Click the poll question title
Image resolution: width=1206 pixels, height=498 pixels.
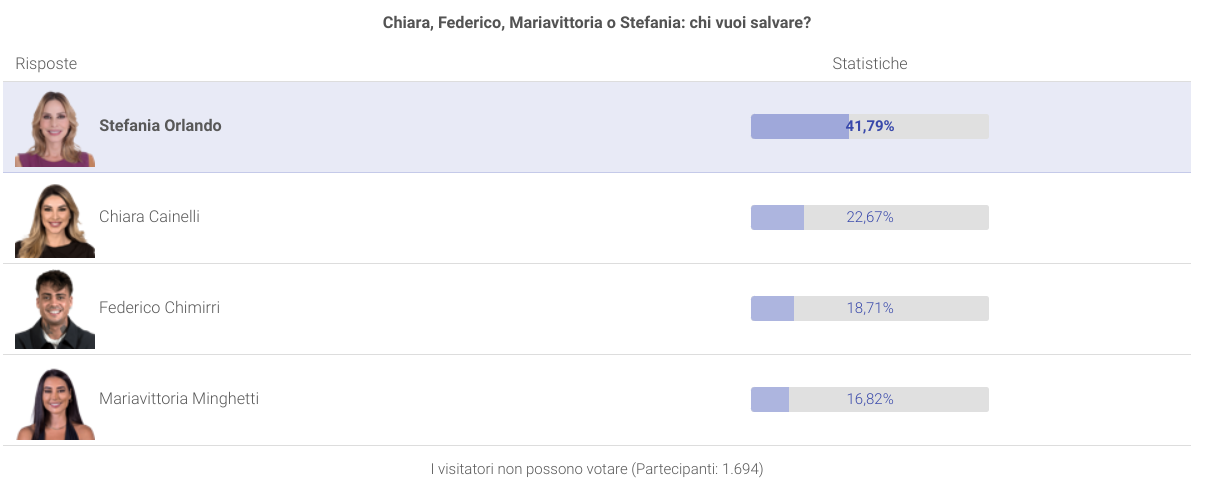[x=597, y=22]
